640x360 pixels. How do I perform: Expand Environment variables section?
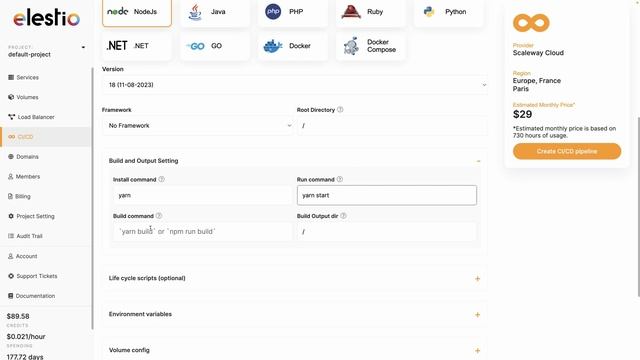click(x=478, y=315)
